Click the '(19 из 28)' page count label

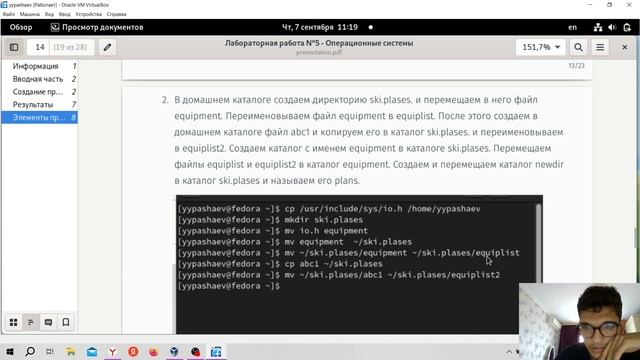tap(70, 47)
